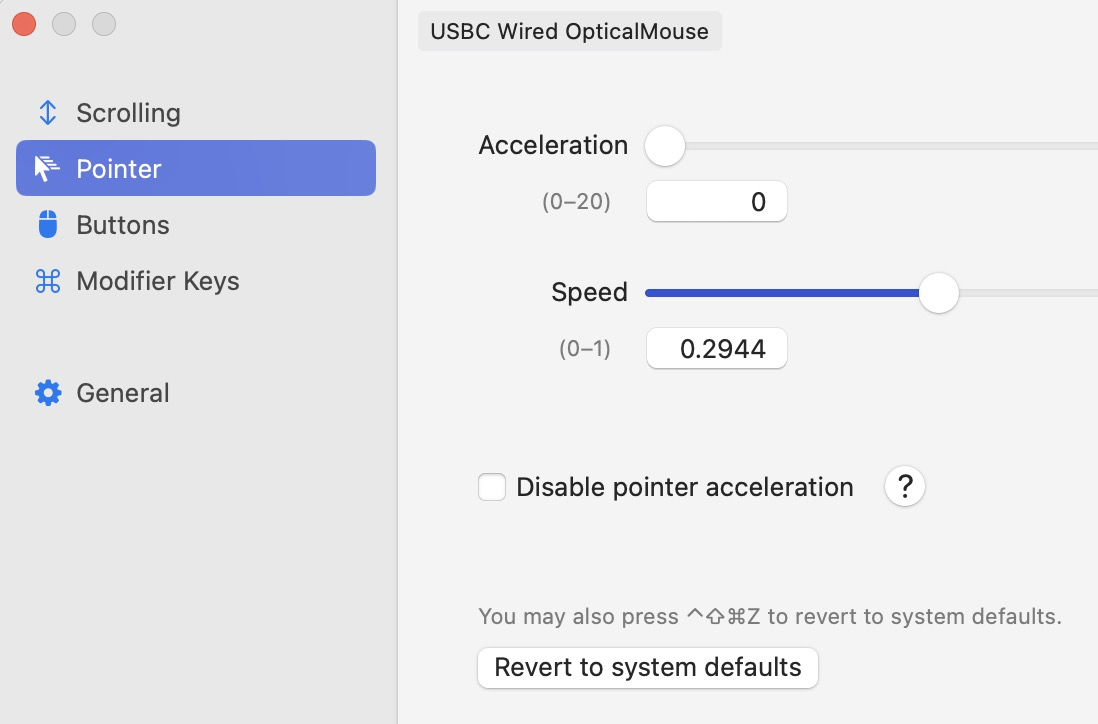Click Revert to system defaults button

[x=648, y=667]
